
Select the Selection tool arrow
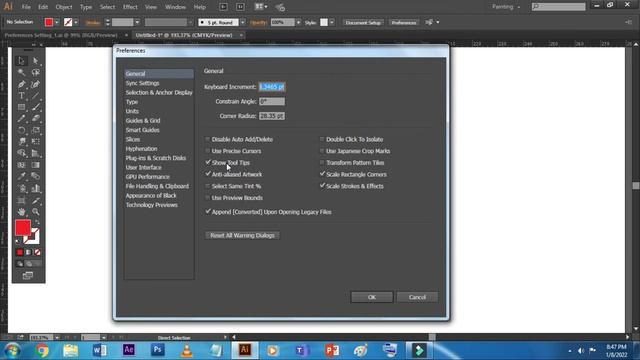[x=21, y=61]
